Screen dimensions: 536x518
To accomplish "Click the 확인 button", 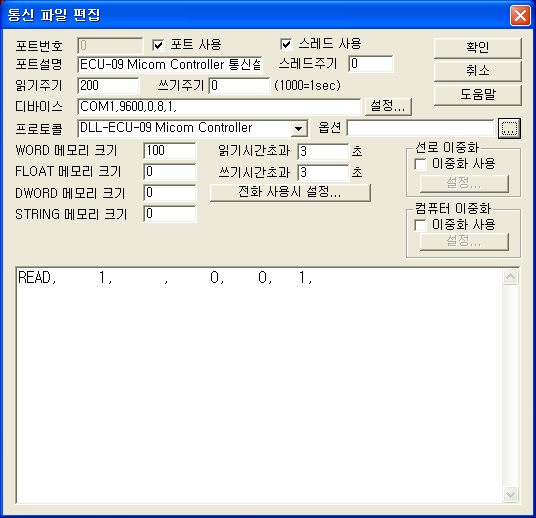I will click(x=478, y=48).
